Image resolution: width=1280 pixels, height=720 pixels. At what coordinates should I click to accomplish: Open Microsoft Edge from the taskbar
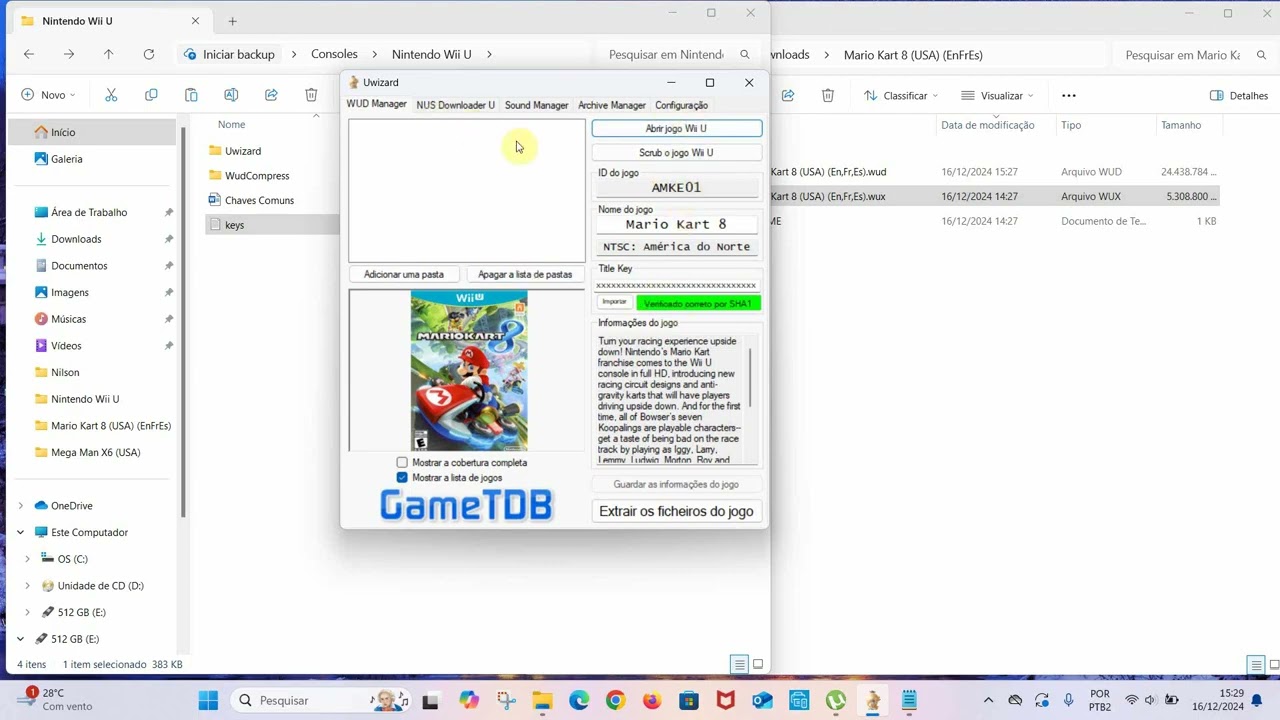[x=579, y=700]
